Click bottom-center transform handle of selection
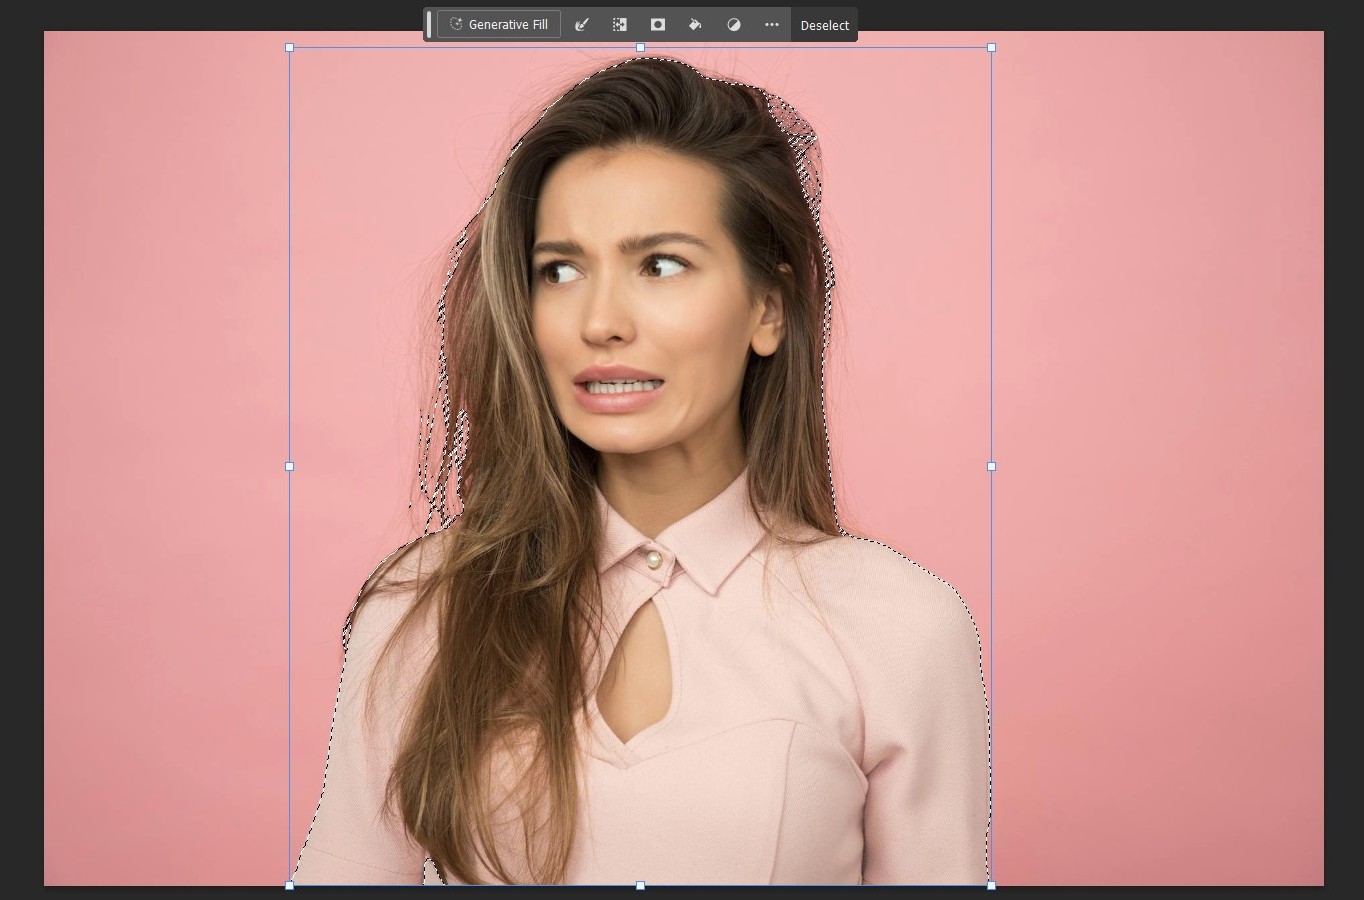Image resolution: width=1364 pixels, height=900 pixels. point(641,885)
